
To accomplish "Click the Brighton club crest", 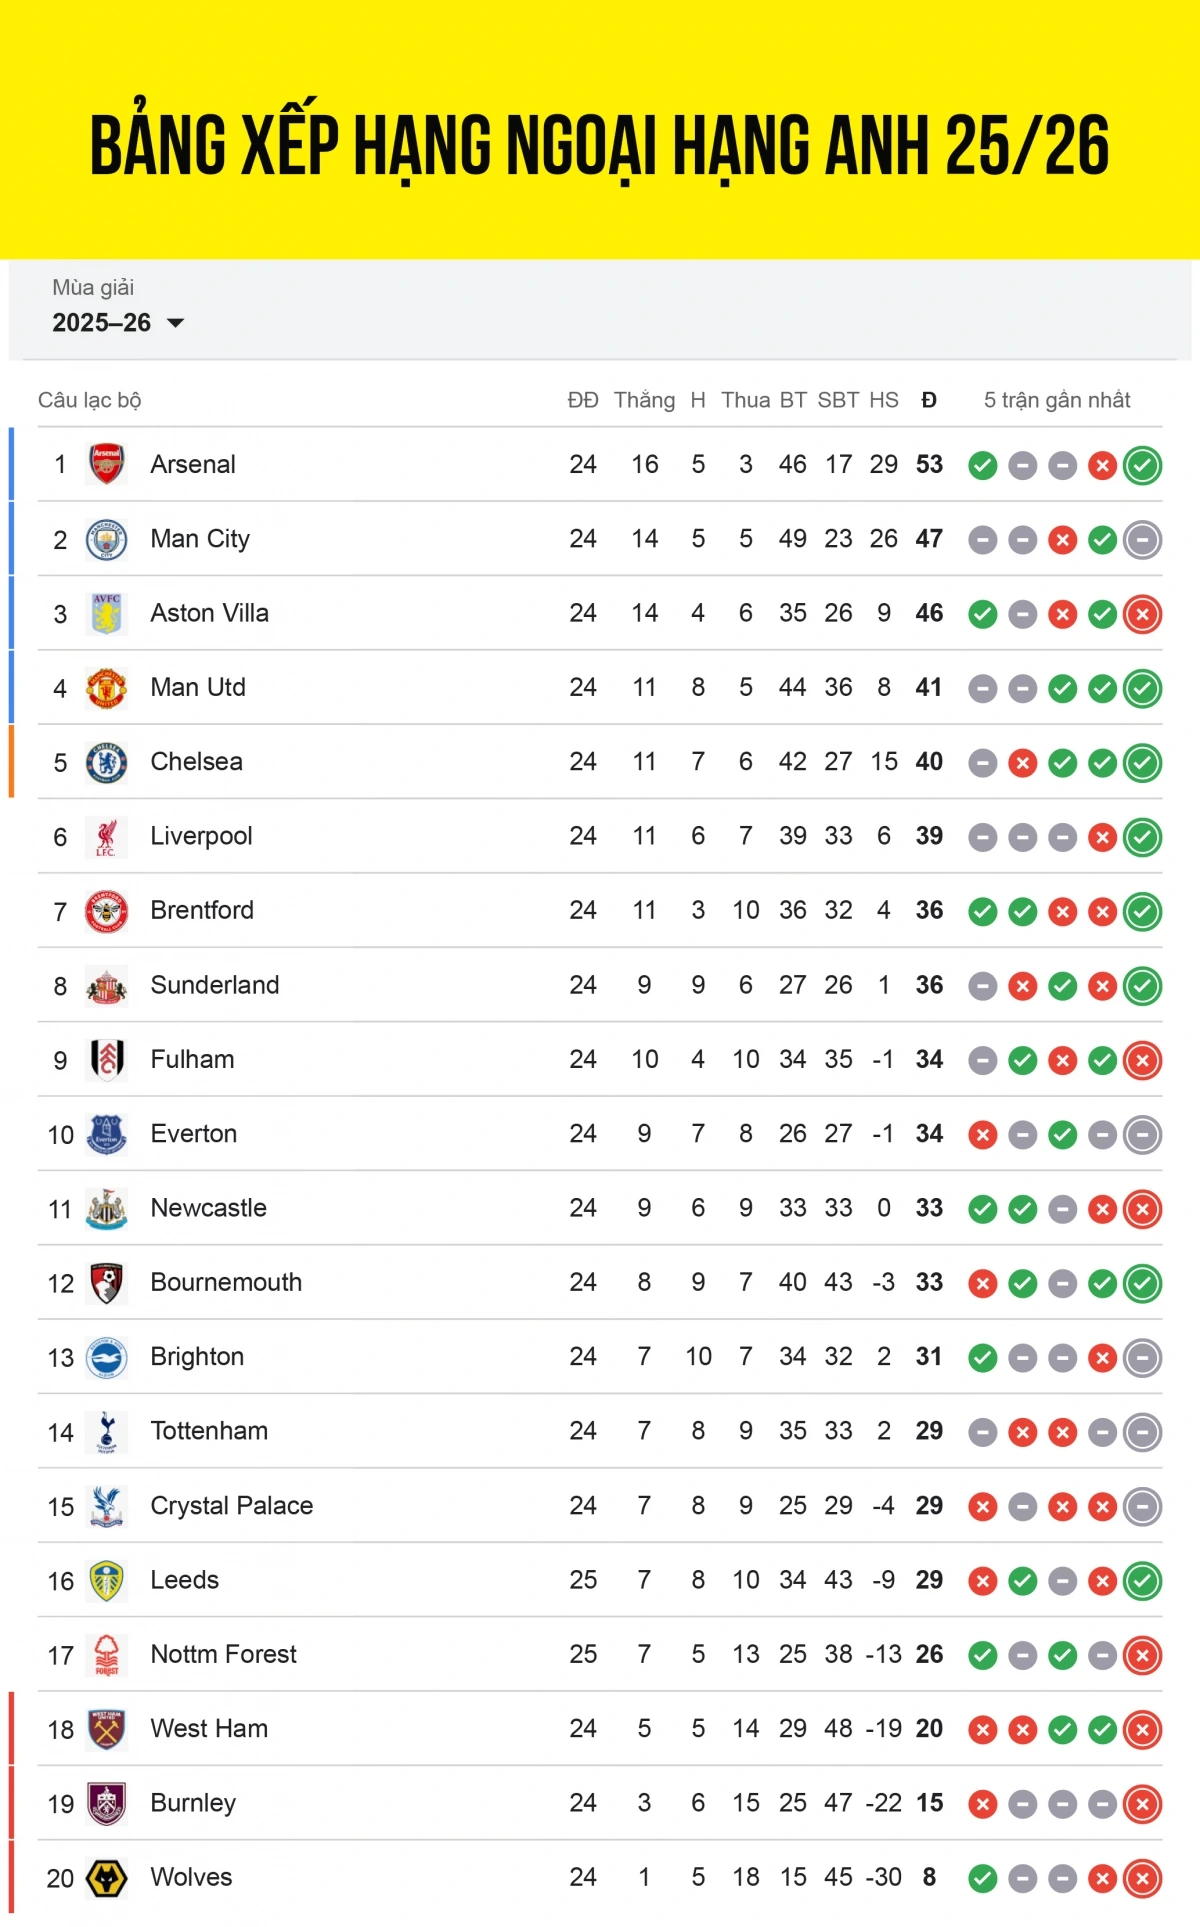I will pos(106,1357).
